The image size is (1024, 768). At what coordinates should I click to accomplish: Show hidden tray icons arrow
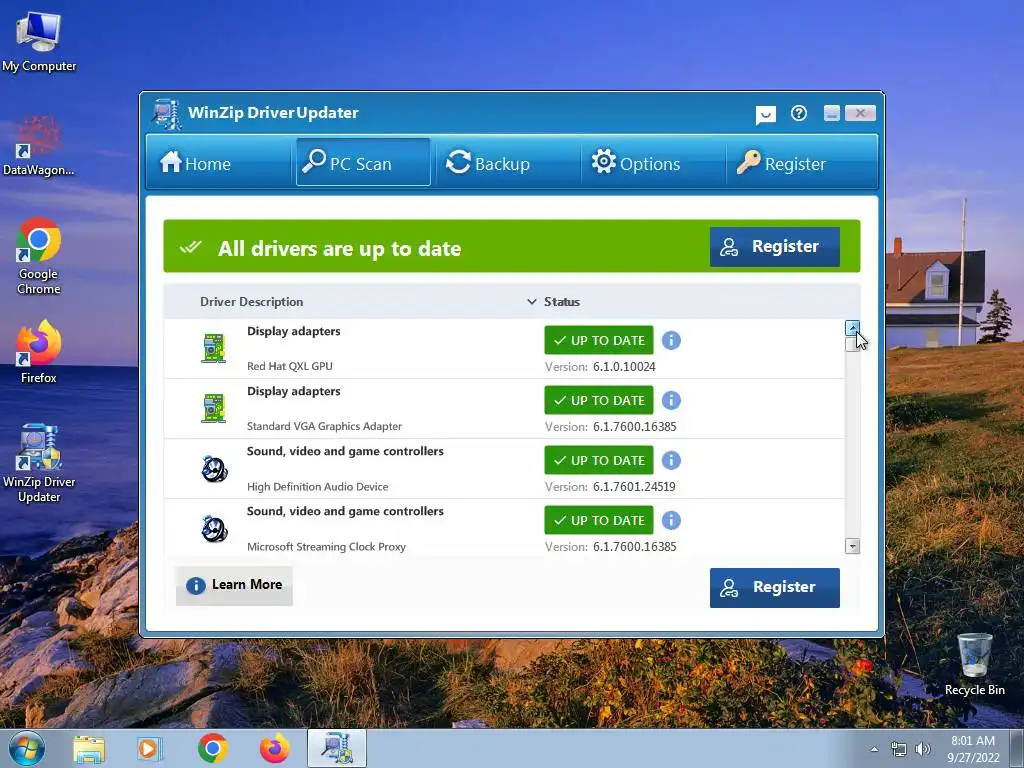click(x=874, y=750)
